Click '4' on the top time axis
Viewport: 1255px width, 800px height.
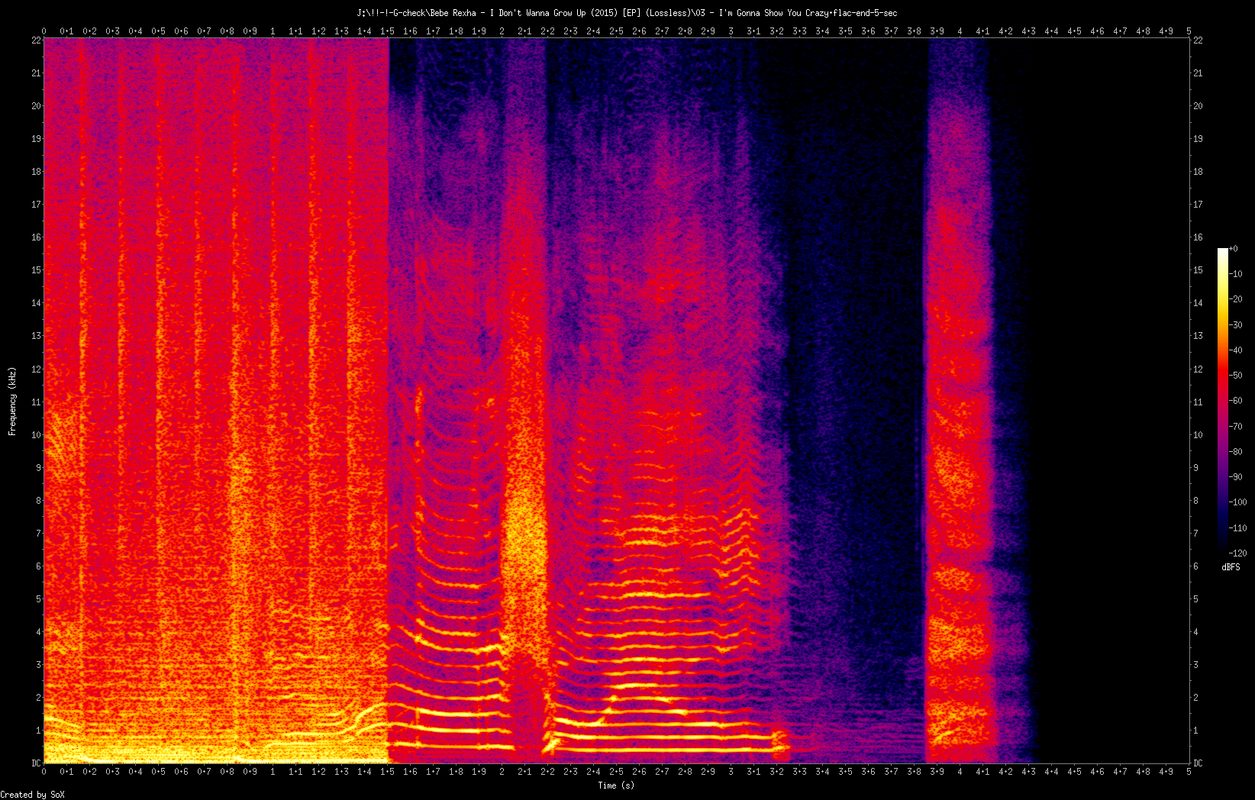960,31
